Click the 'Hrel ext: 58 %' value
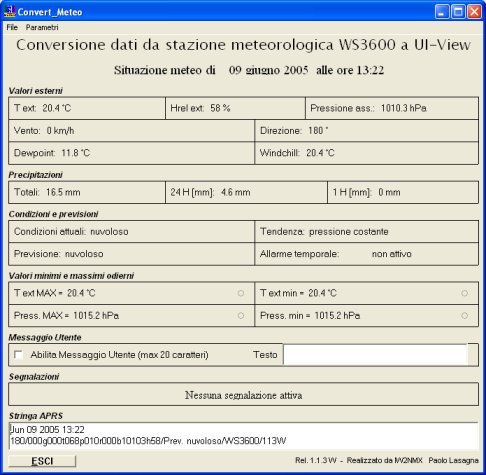The width and height of the screenshot is (486, 475). point(200,108)
